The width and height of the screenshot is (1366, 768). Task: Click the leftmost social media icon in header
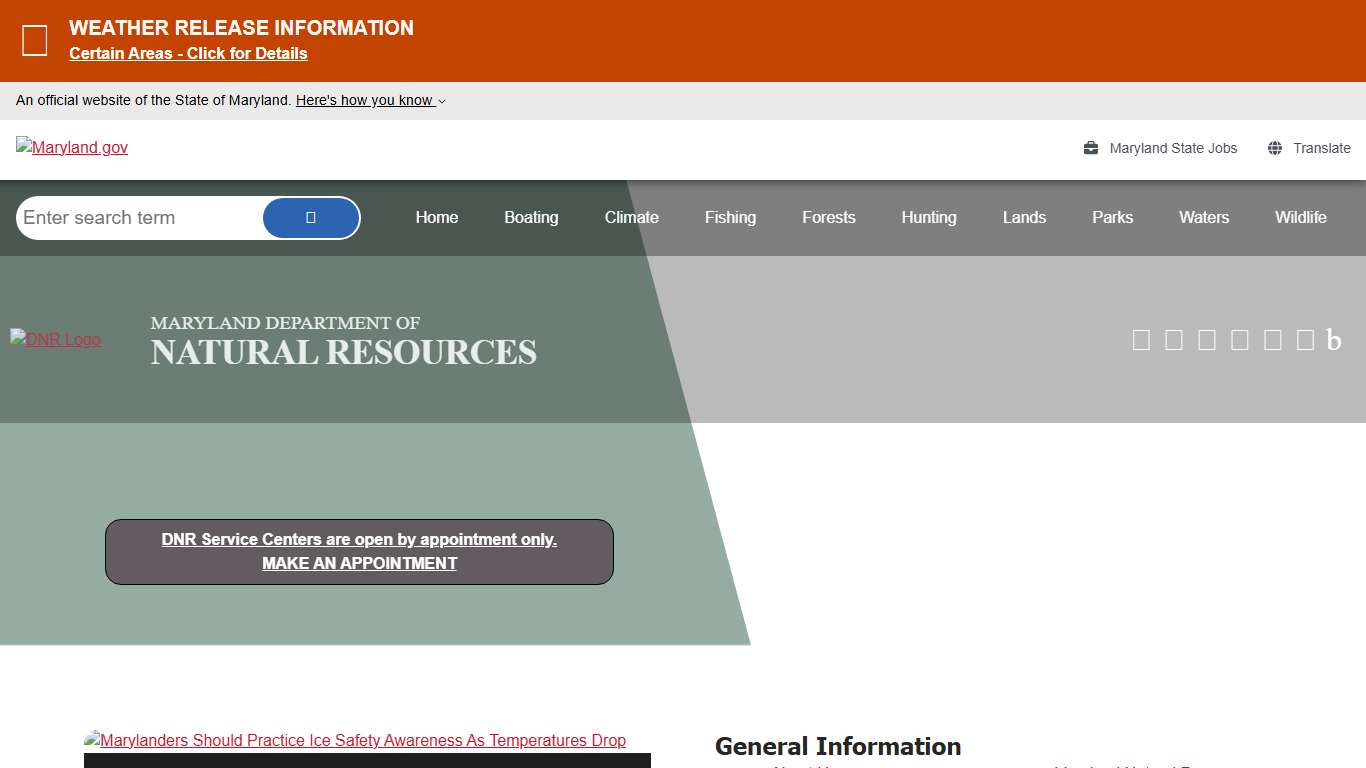[x=1141, y=340]
